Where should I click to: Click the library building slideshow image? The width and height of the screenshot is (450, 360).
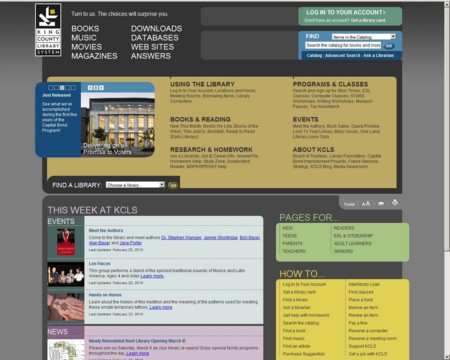118,124
